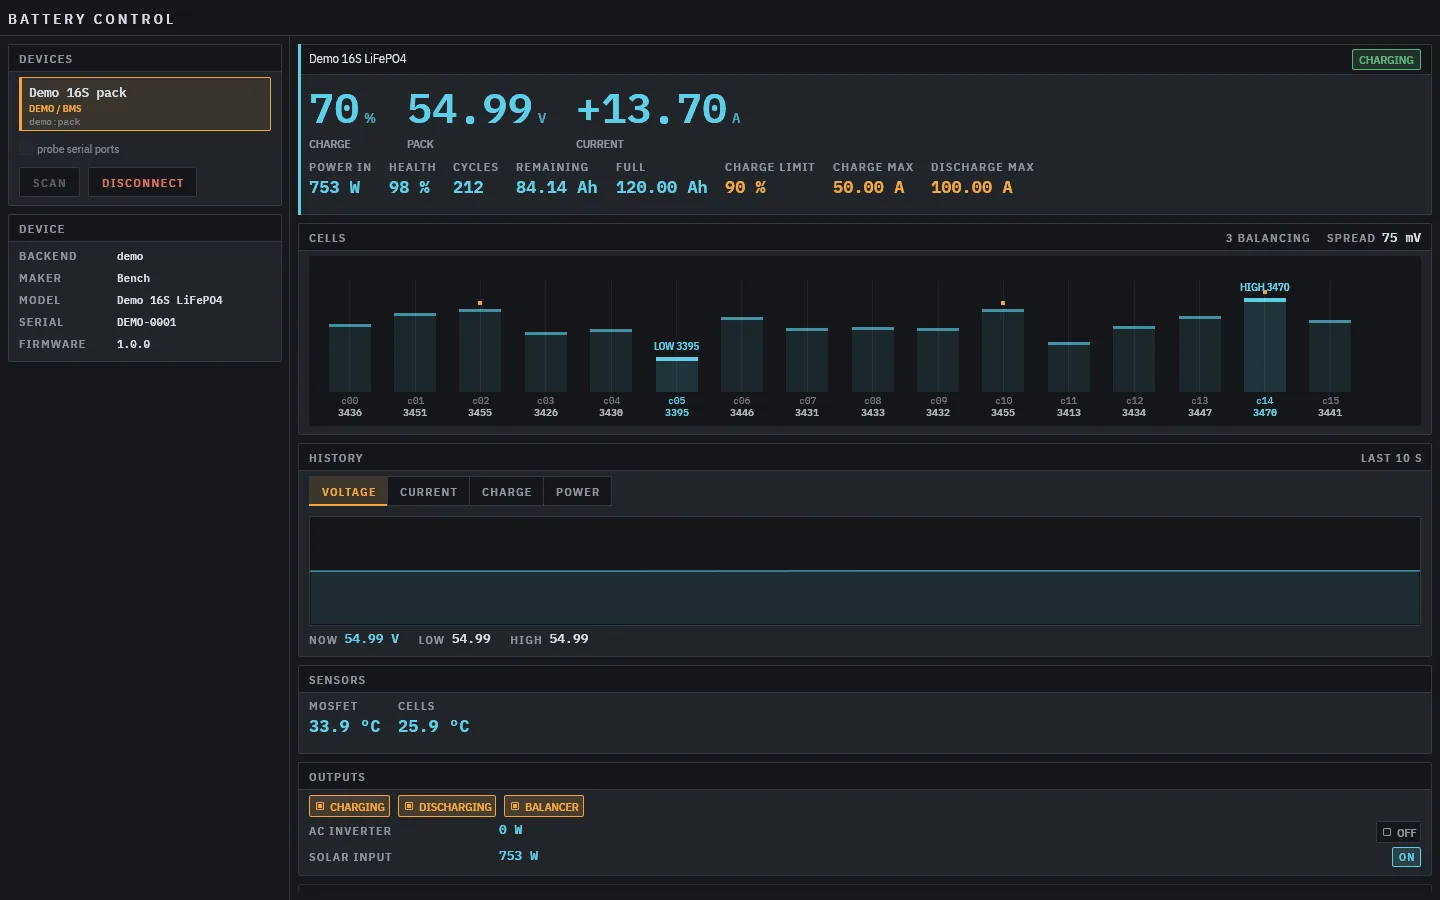Click the firmware version 1.0.0
The width and height of the screenshot is (1440, 900).
[134, 344]
